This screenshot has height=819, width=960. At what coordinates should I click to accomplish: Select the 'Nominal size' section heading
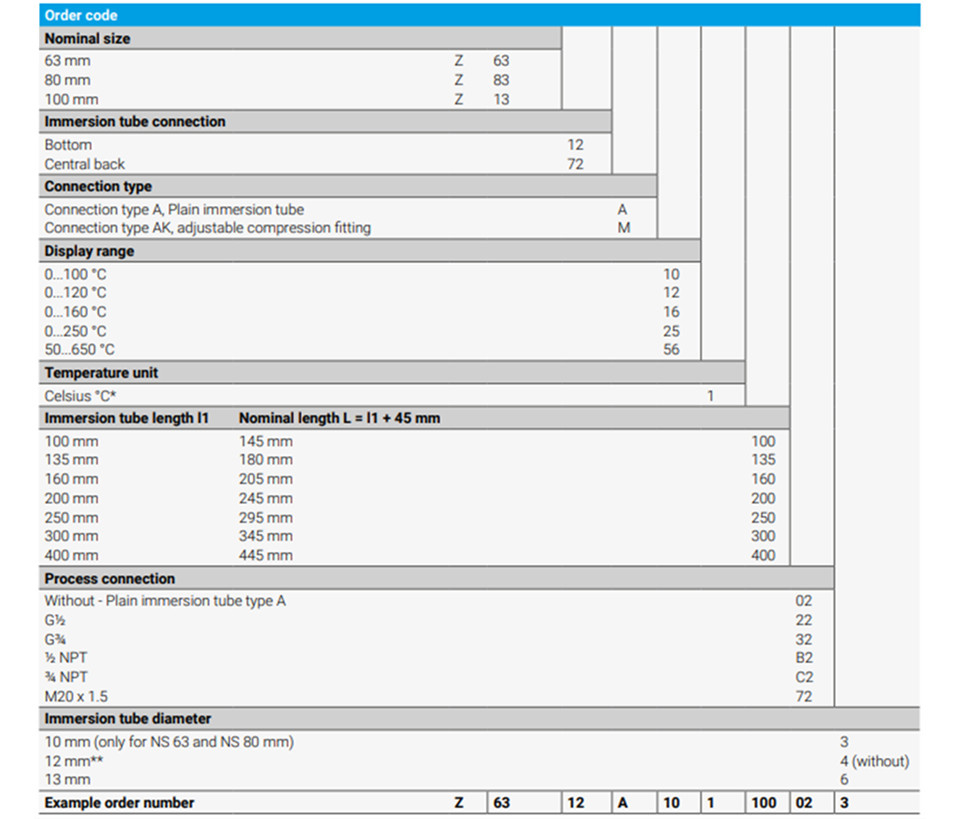87,39
